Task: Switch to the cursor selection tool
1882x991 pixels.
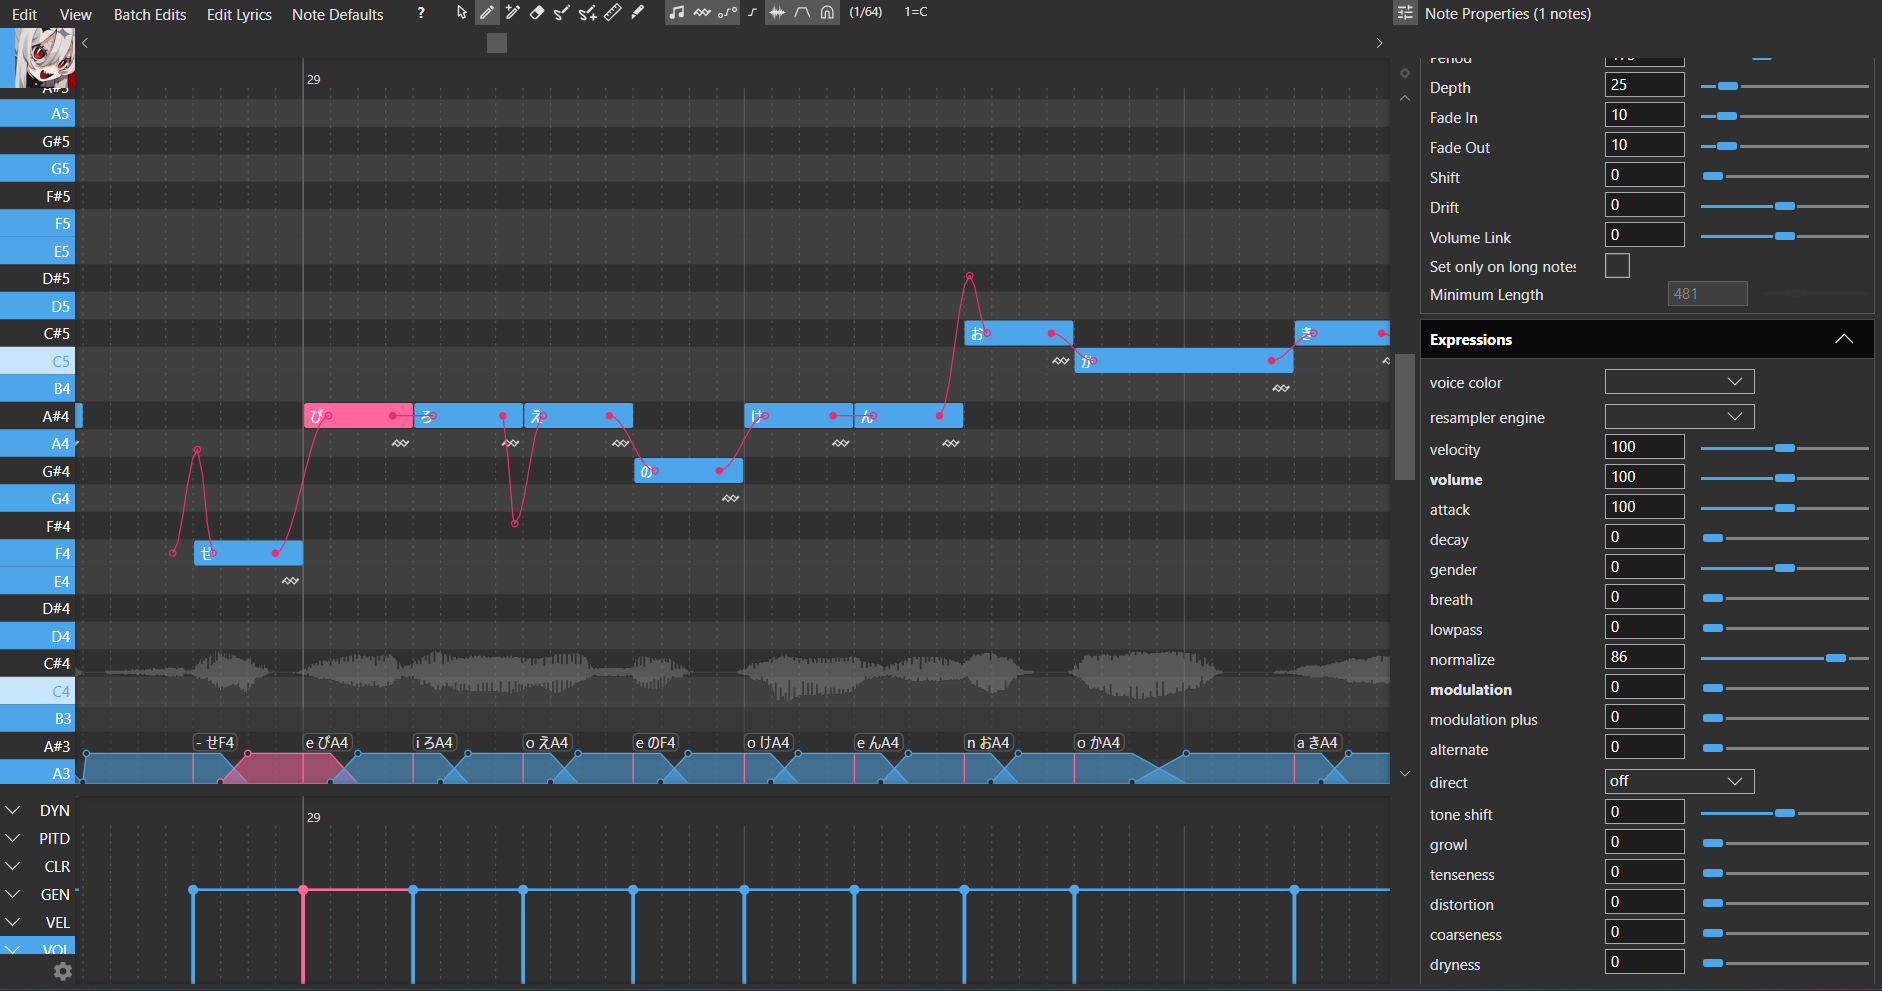Action: tap(461, 13)
